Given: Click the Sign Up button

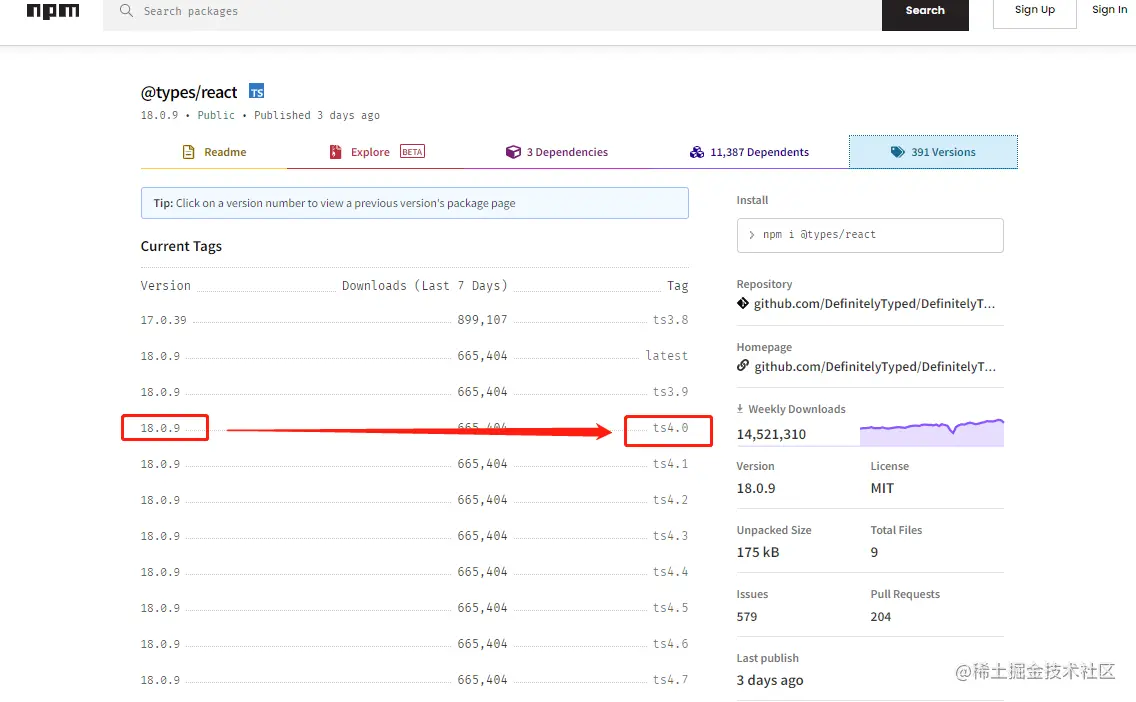Looking at the screenshot, I should pyautogui.click(x=1035, y=11).
